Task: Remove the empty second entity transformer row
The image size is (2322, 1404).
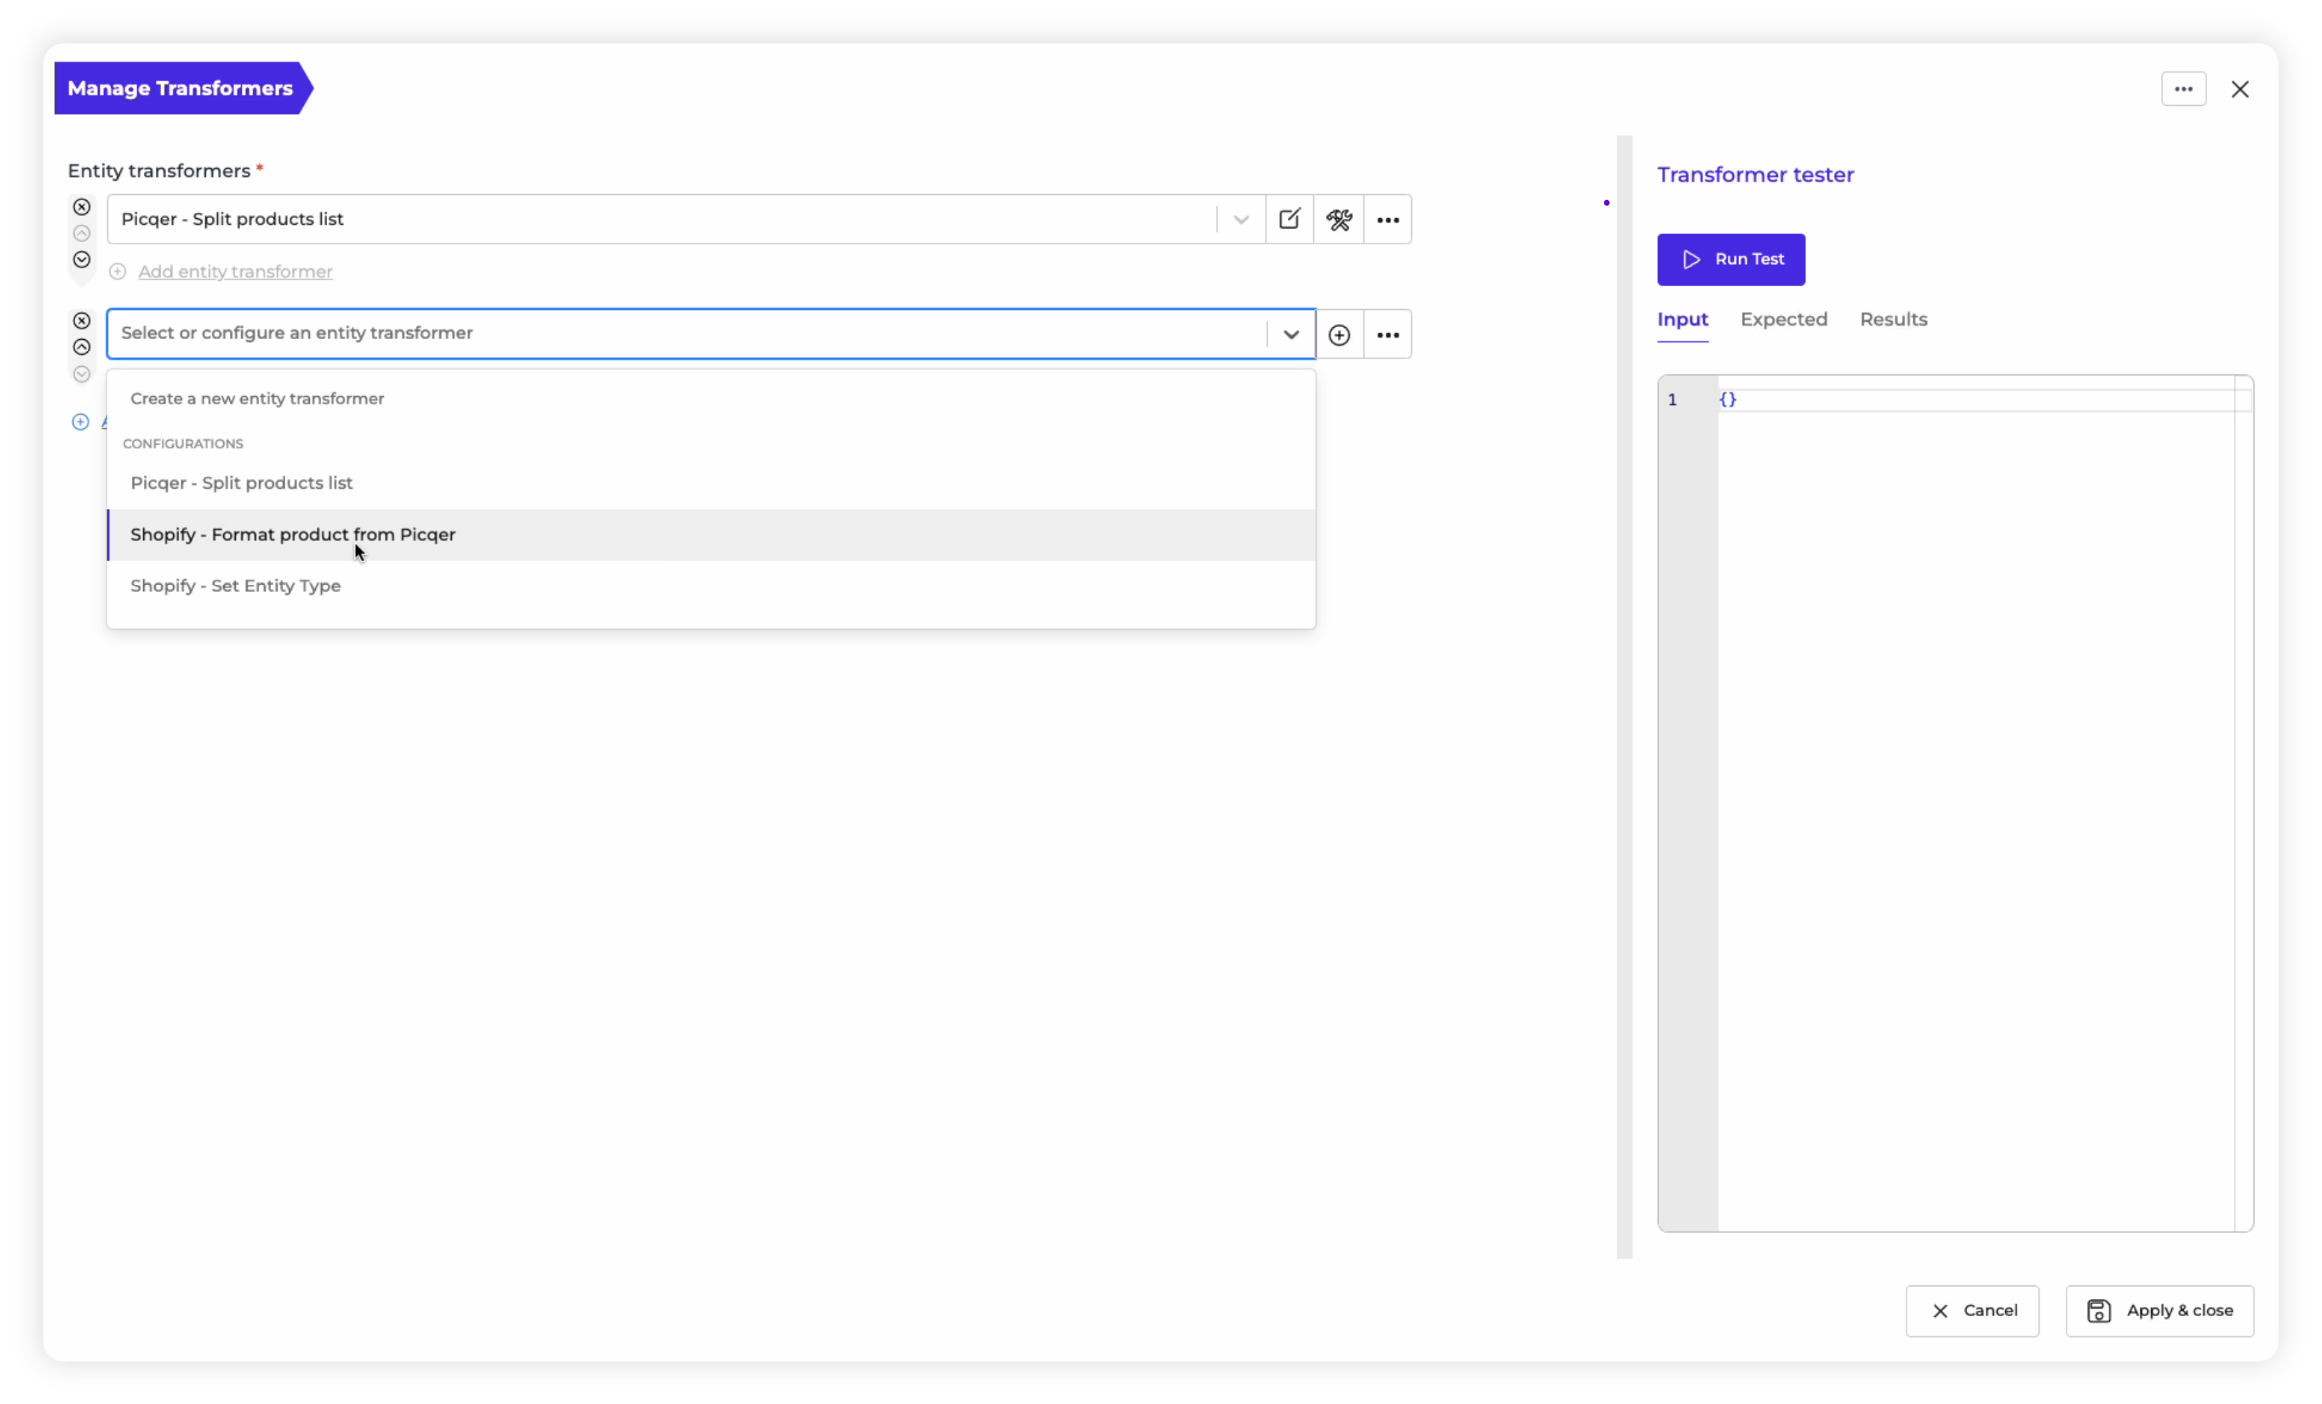Action: (x=82, y=321)
